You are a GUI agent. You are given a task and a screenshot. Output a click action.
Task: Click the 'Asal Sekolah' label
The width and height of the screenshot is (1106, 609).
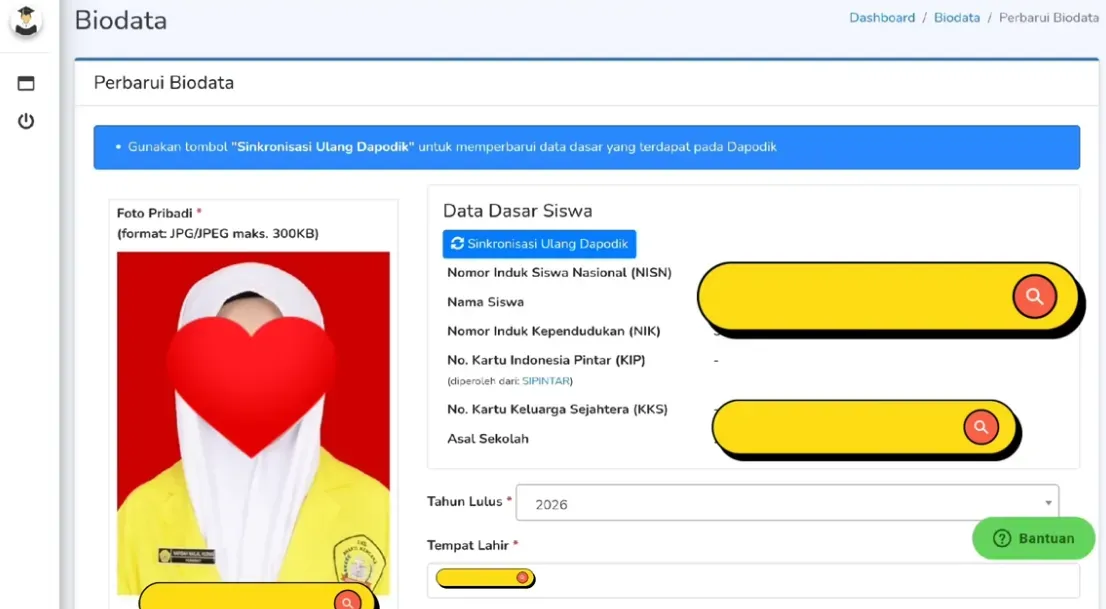(487, 439)
